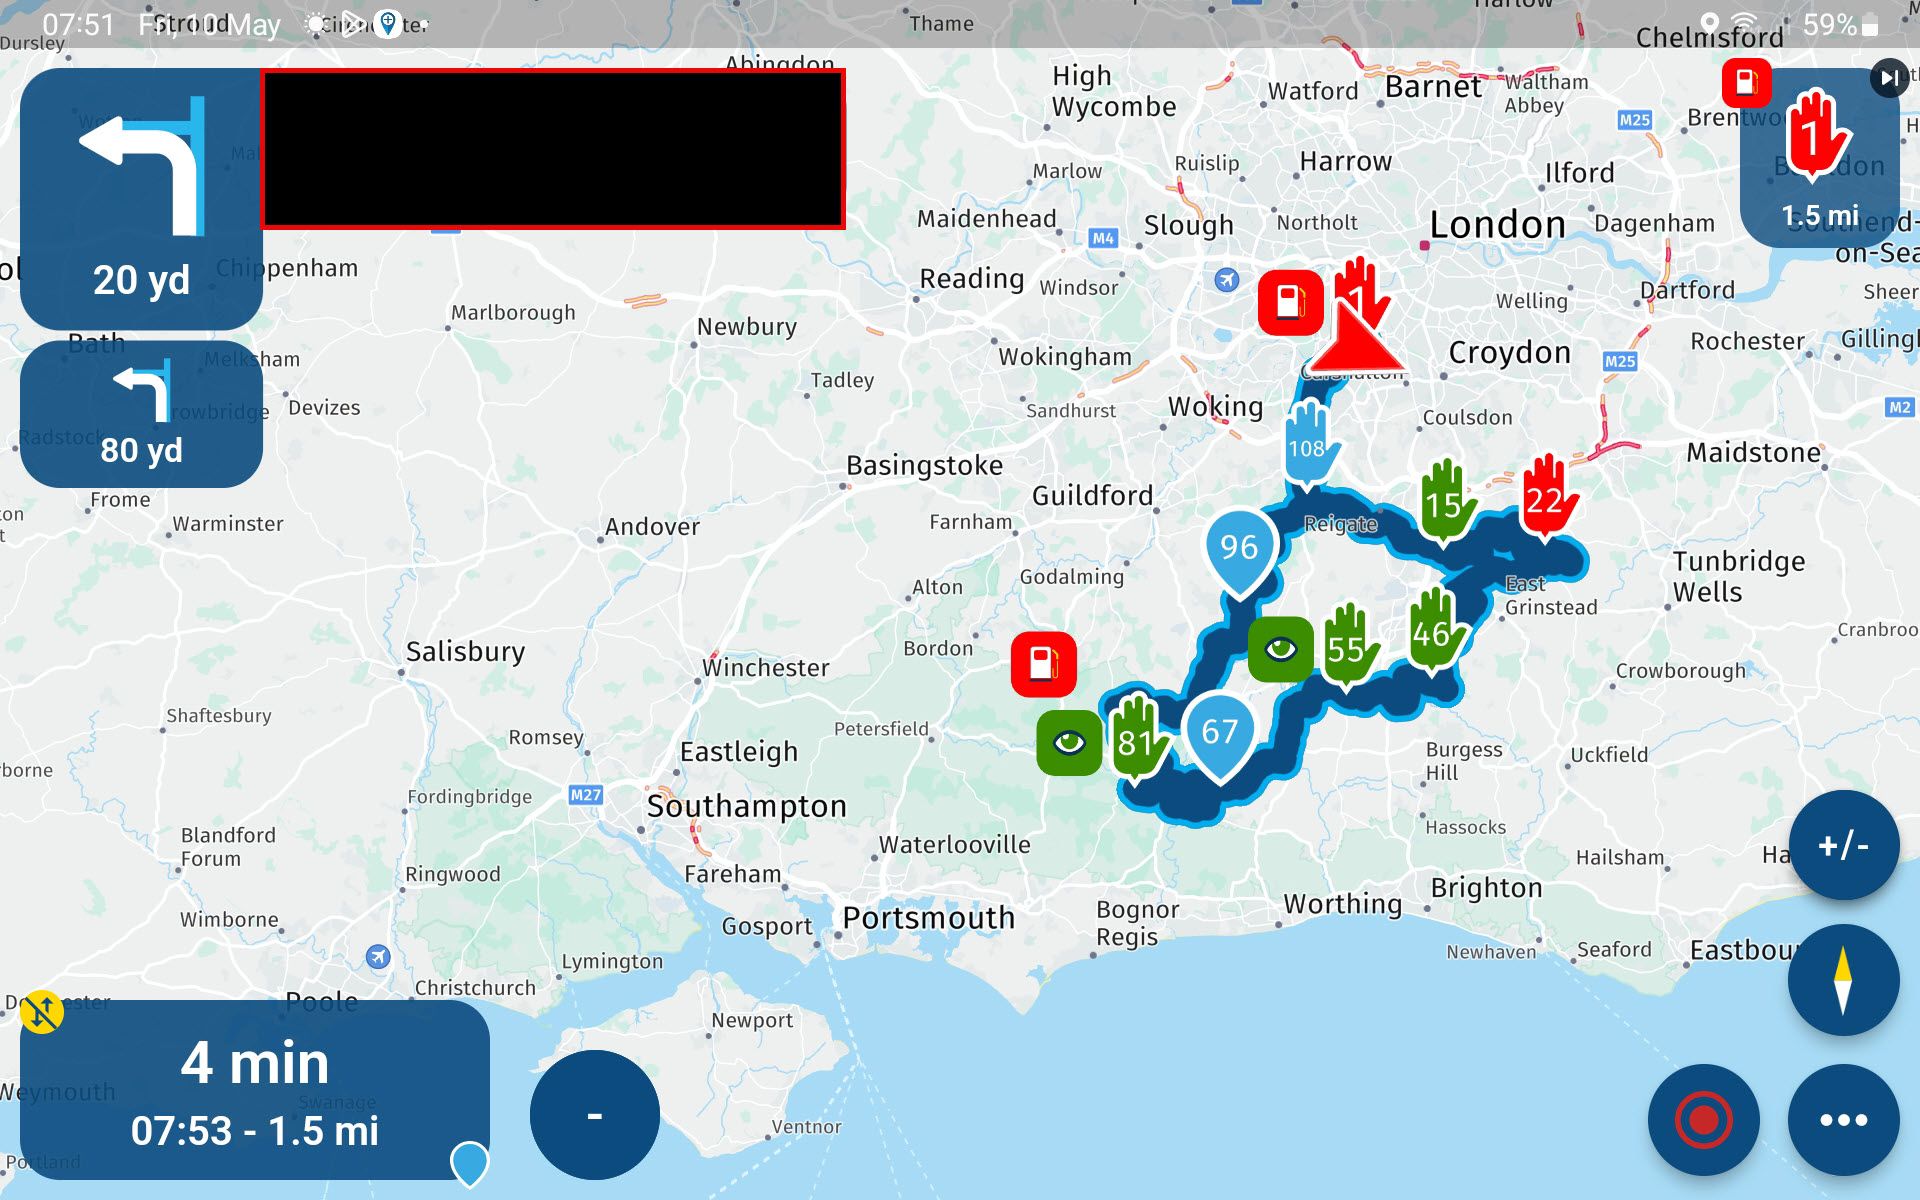The height and width of the screenshot is (1200, 1920).
Task: Tap green eye viewpoint near waypoint 81
Action: (x=1069, y=742)
